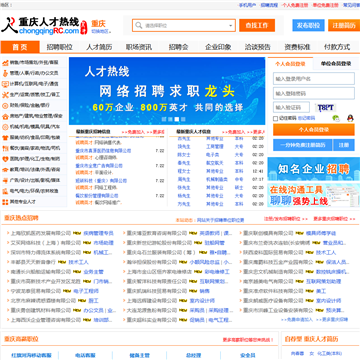Open the 职场资讯 navigation item
This screenshot has height=360, width=360.
pyautogui.click(x=139, y=47)
